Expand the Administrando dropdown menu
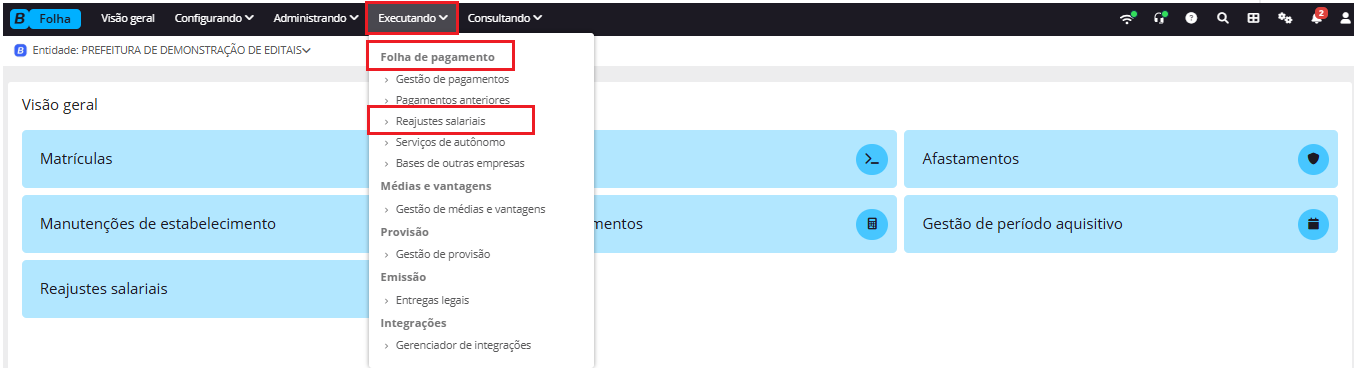Image resolution: width=1354 pixels, height=368 pixels. (x=315, y=18)
